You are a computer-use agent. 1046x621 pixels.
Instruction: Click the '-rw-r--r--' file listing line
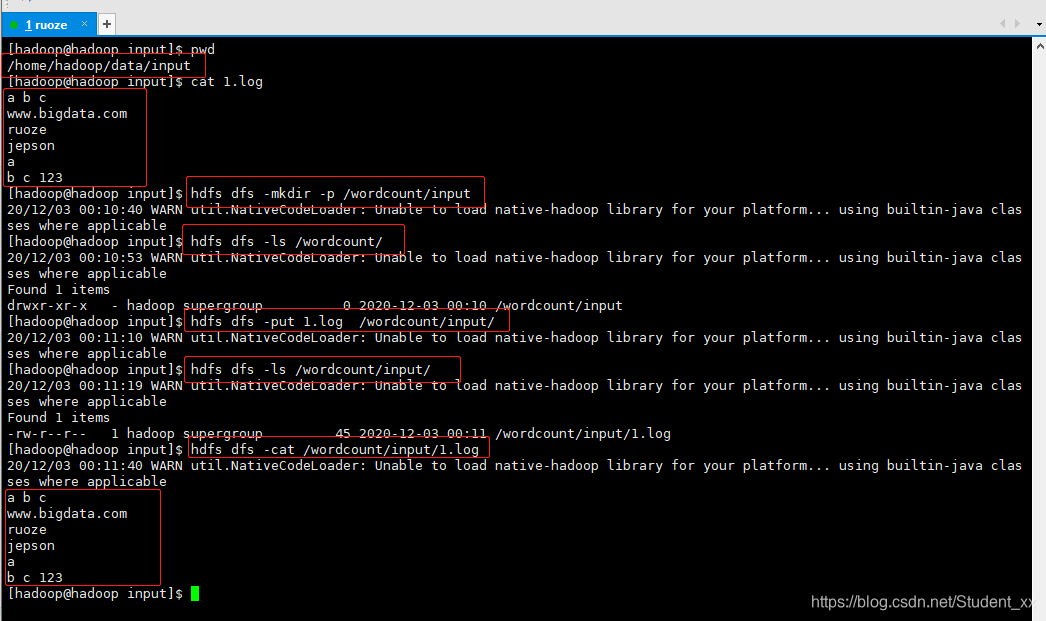pyautogui.click(x=339, y=434)
